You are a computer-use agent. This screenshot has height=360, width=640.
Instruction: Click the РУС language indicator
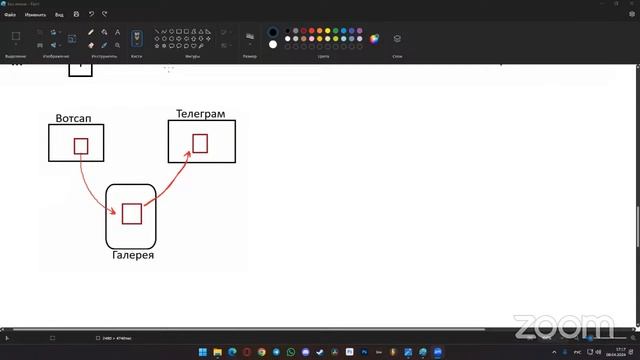[577, 352]
